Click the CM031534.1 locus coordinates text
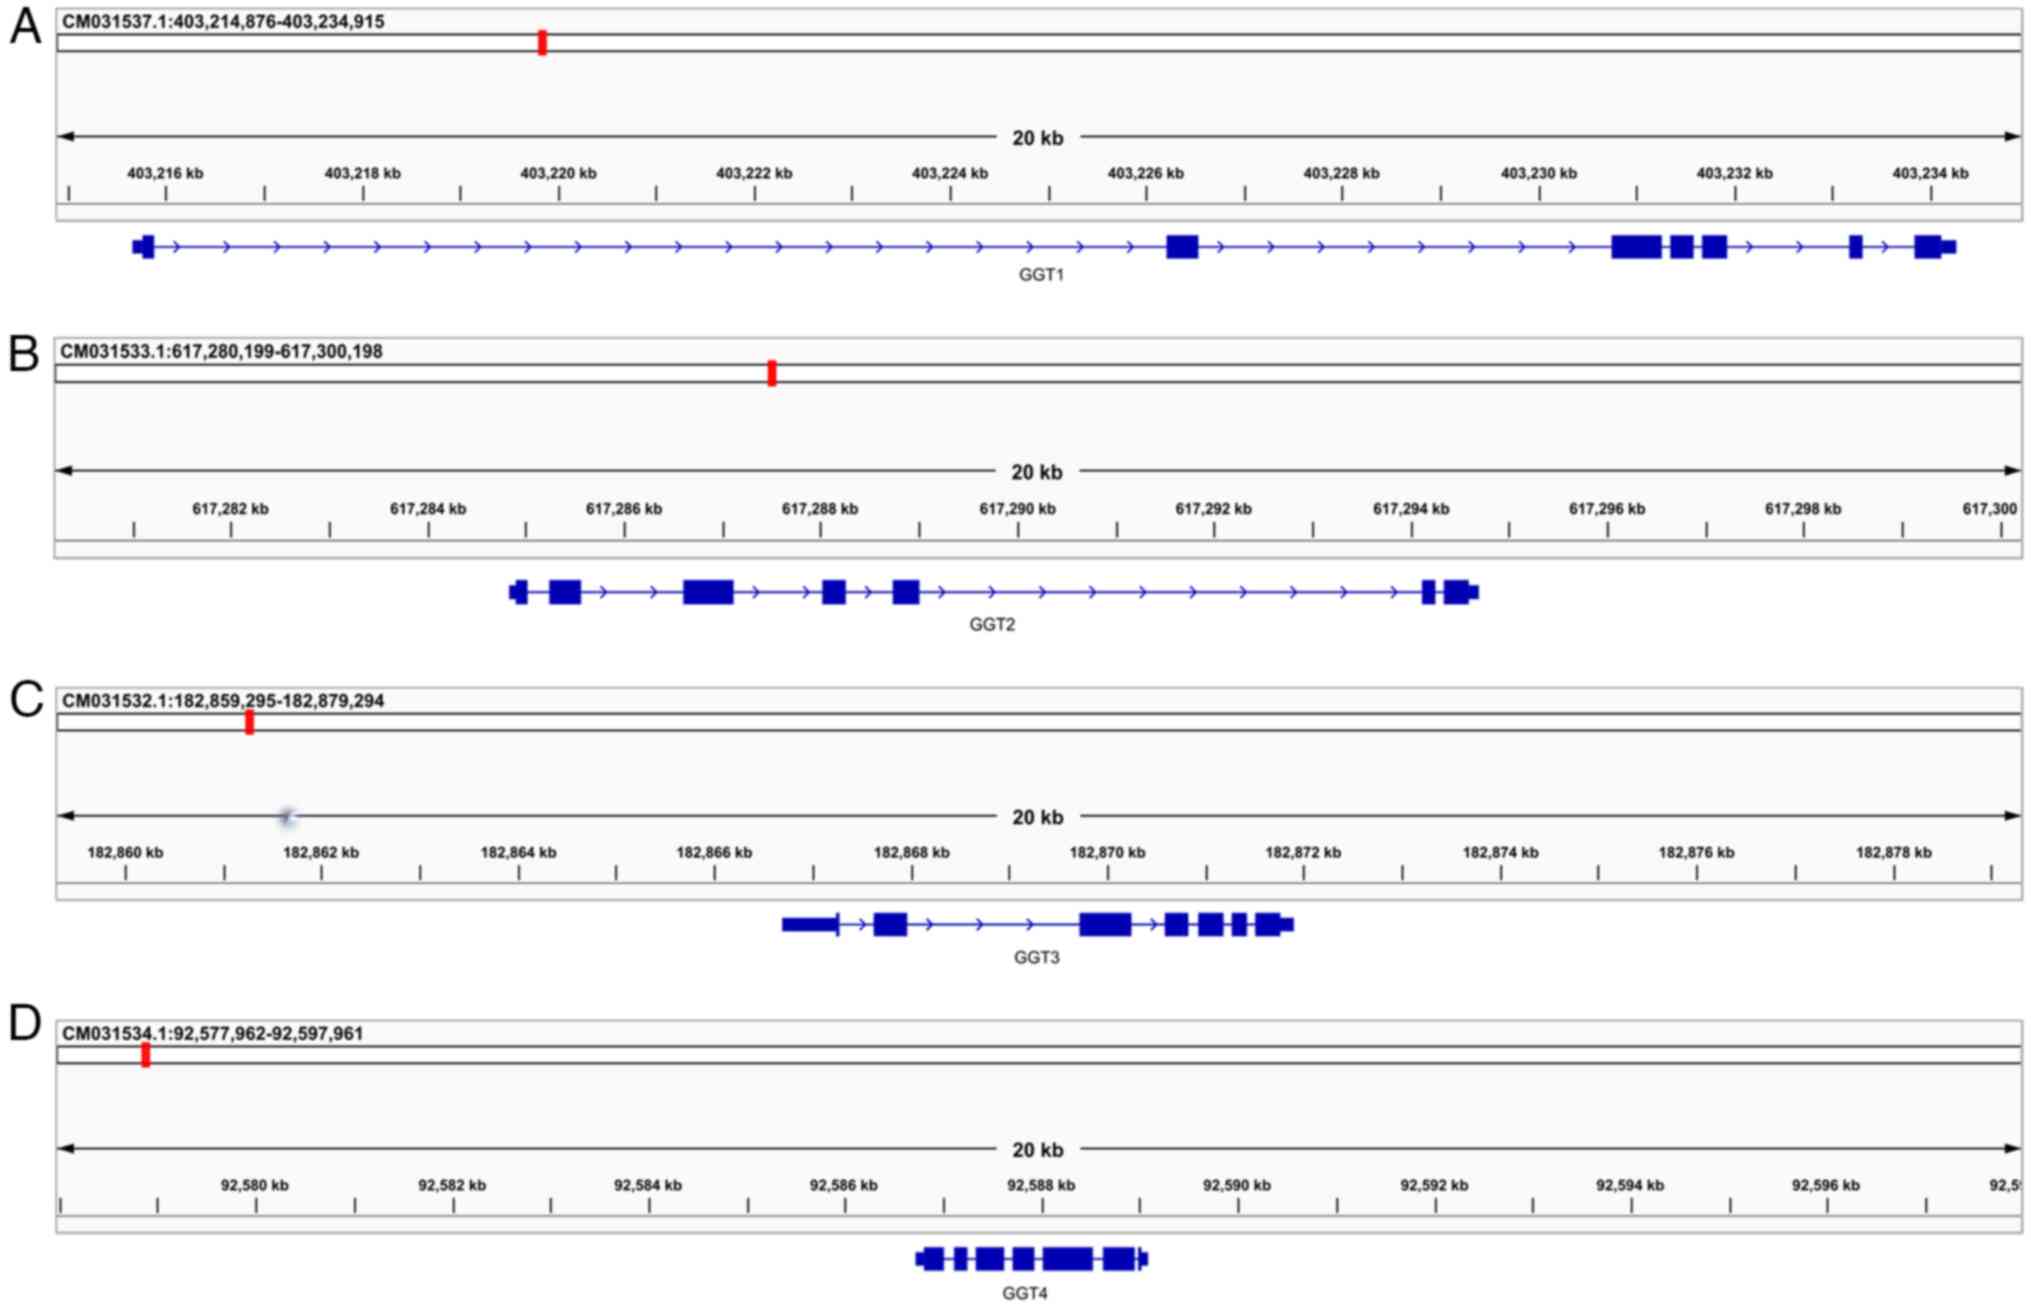The width and height of the screenshot is (2031, 1307). [213, 1034]
